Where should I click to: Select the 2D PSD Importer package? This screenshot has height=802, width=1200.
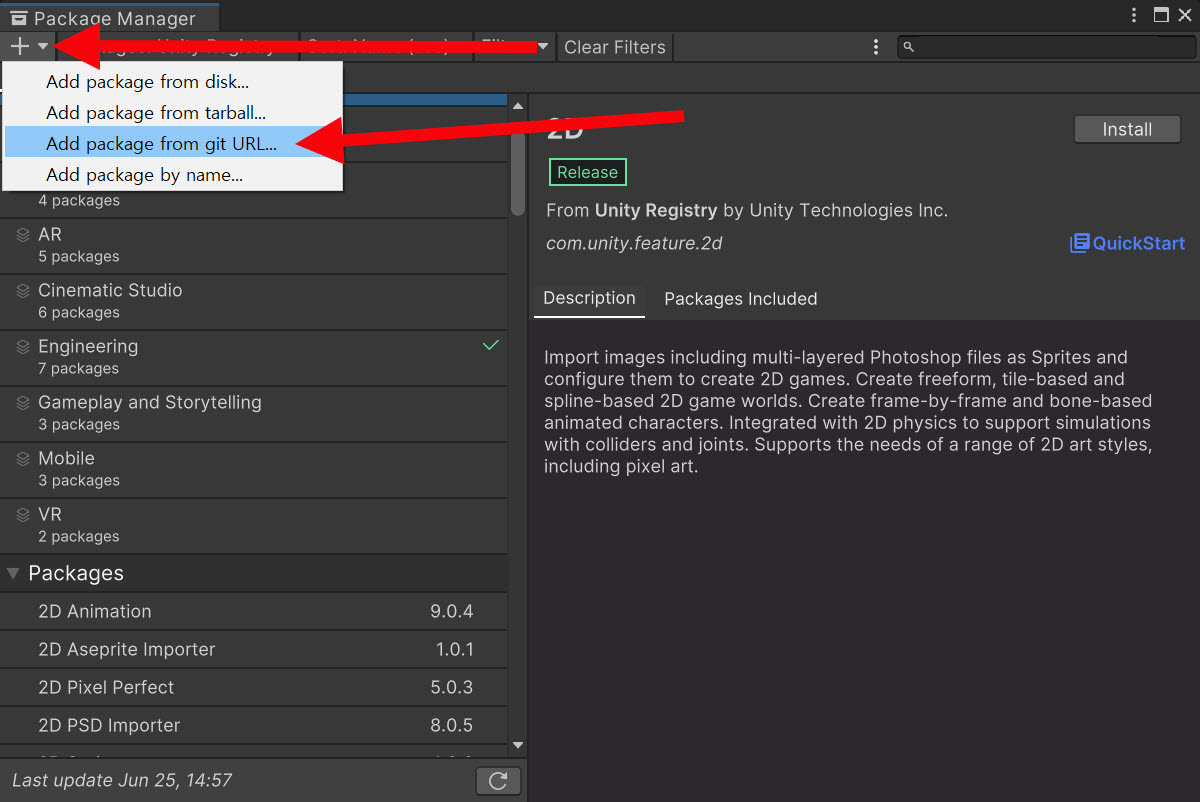point(254,725)
